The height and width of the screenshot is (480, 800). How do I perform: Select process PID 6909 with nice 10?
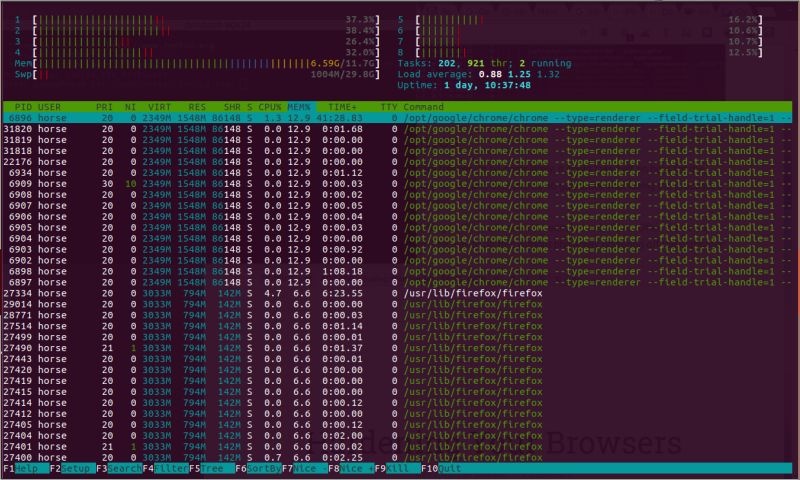click(x=397, y=184)
